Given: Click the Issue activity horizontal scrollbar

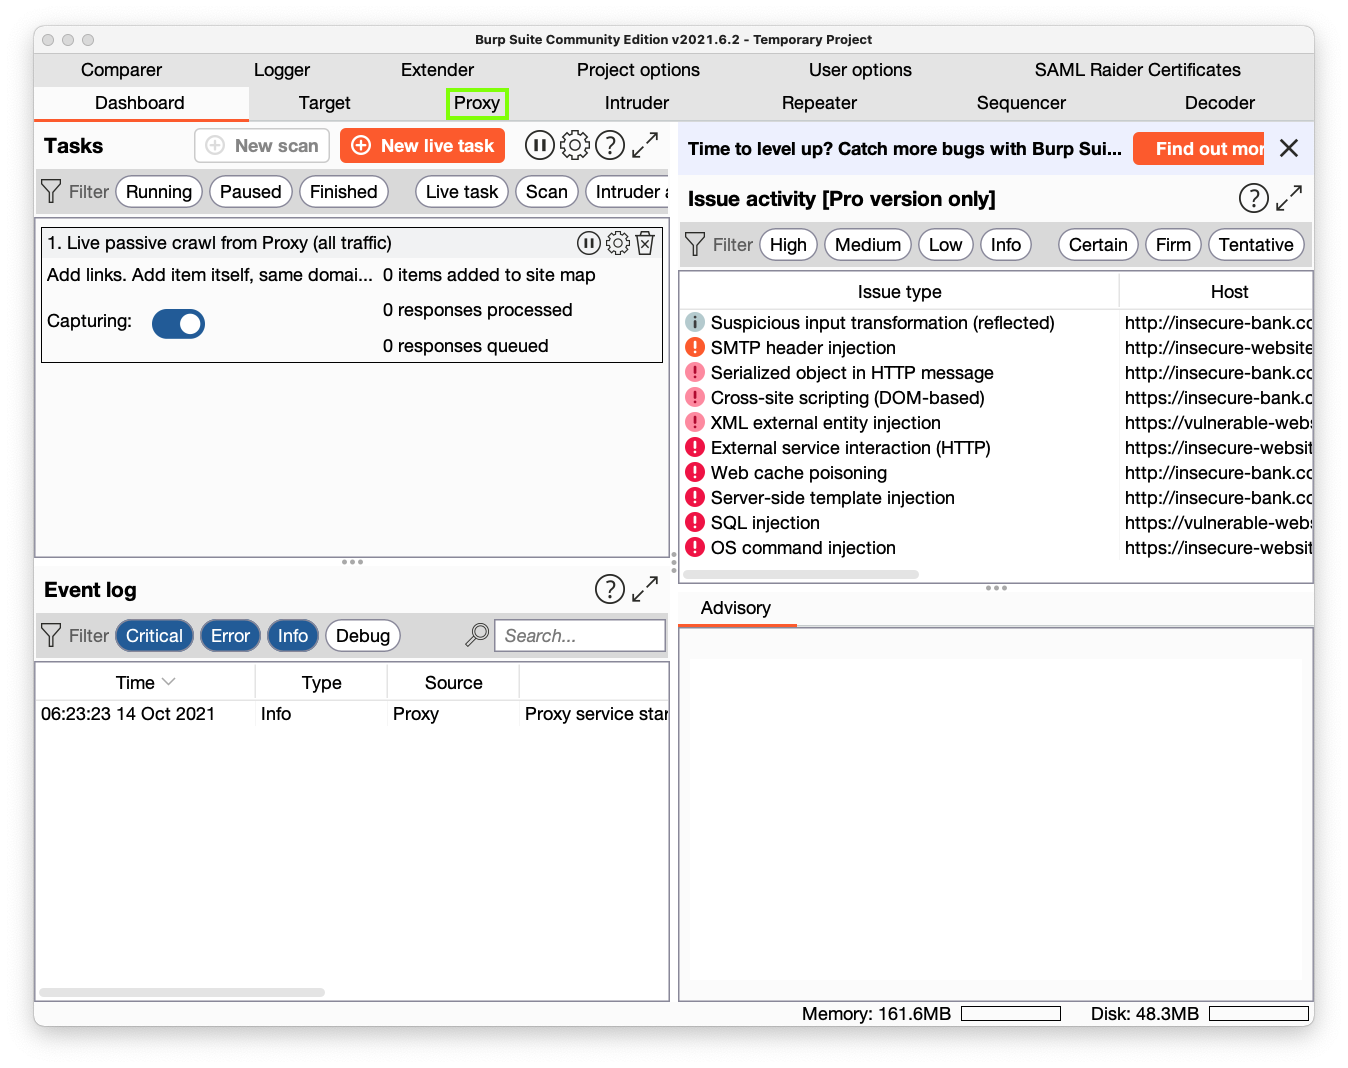Looking at the screenshot, I should 801,574.
